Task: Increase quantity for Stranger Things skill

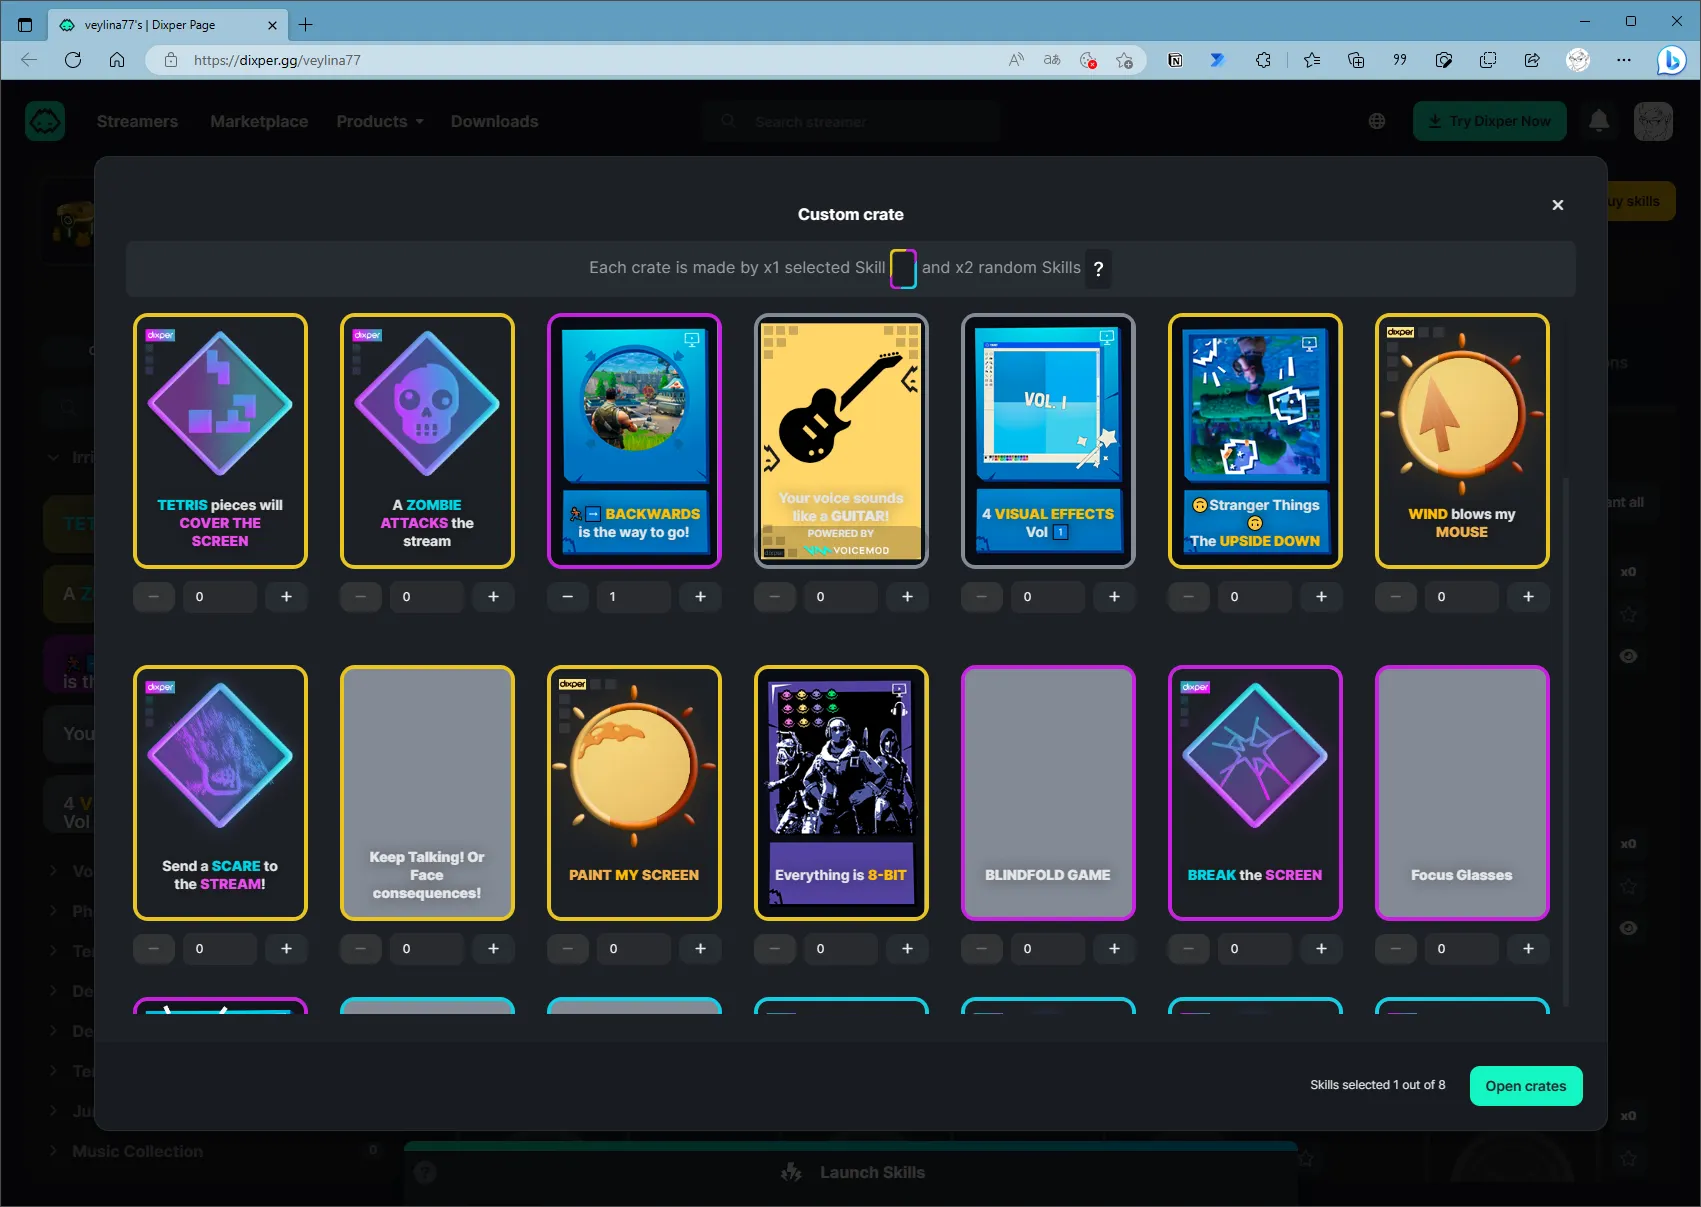Action: pos(1321,597)
